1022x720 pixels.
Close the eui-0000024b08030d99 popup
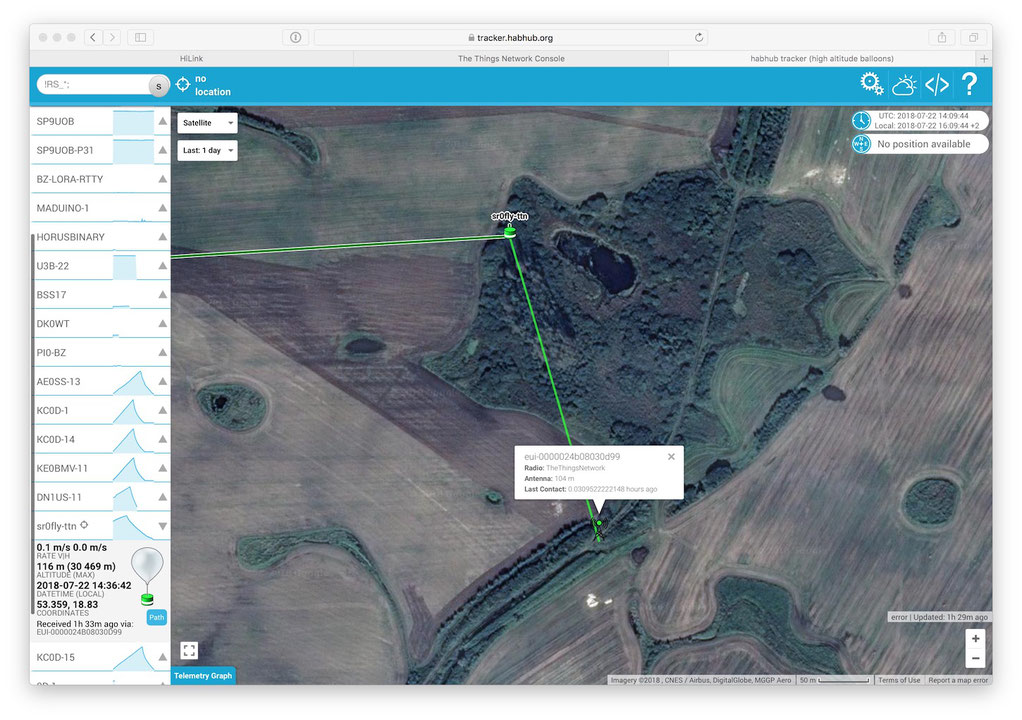671,457
